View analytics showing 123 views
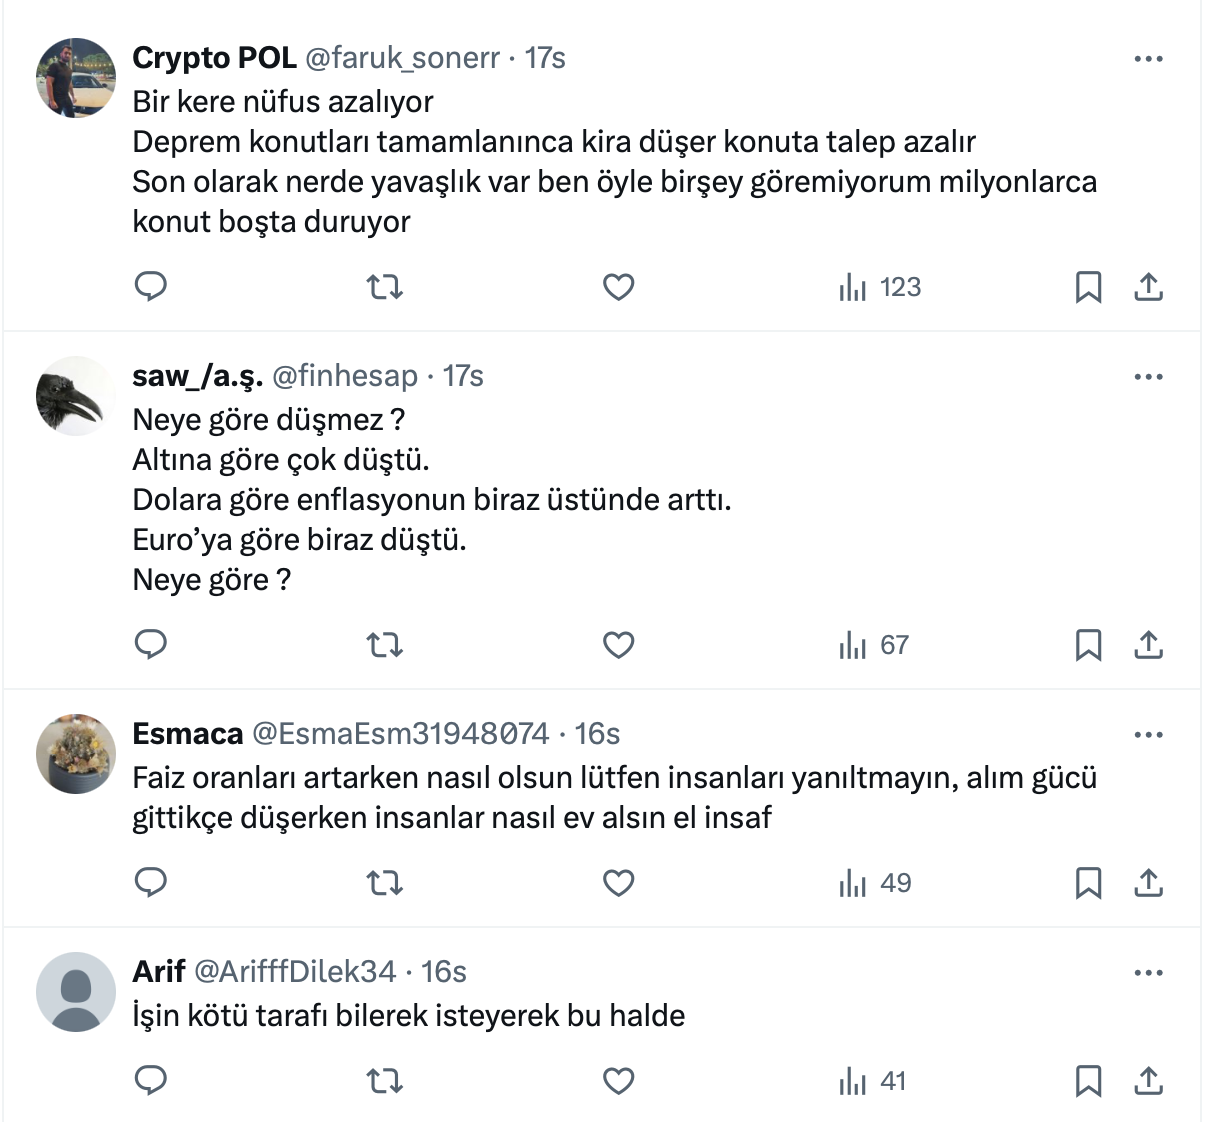This screenshot has width=1206, height=1122. (880, 288)
